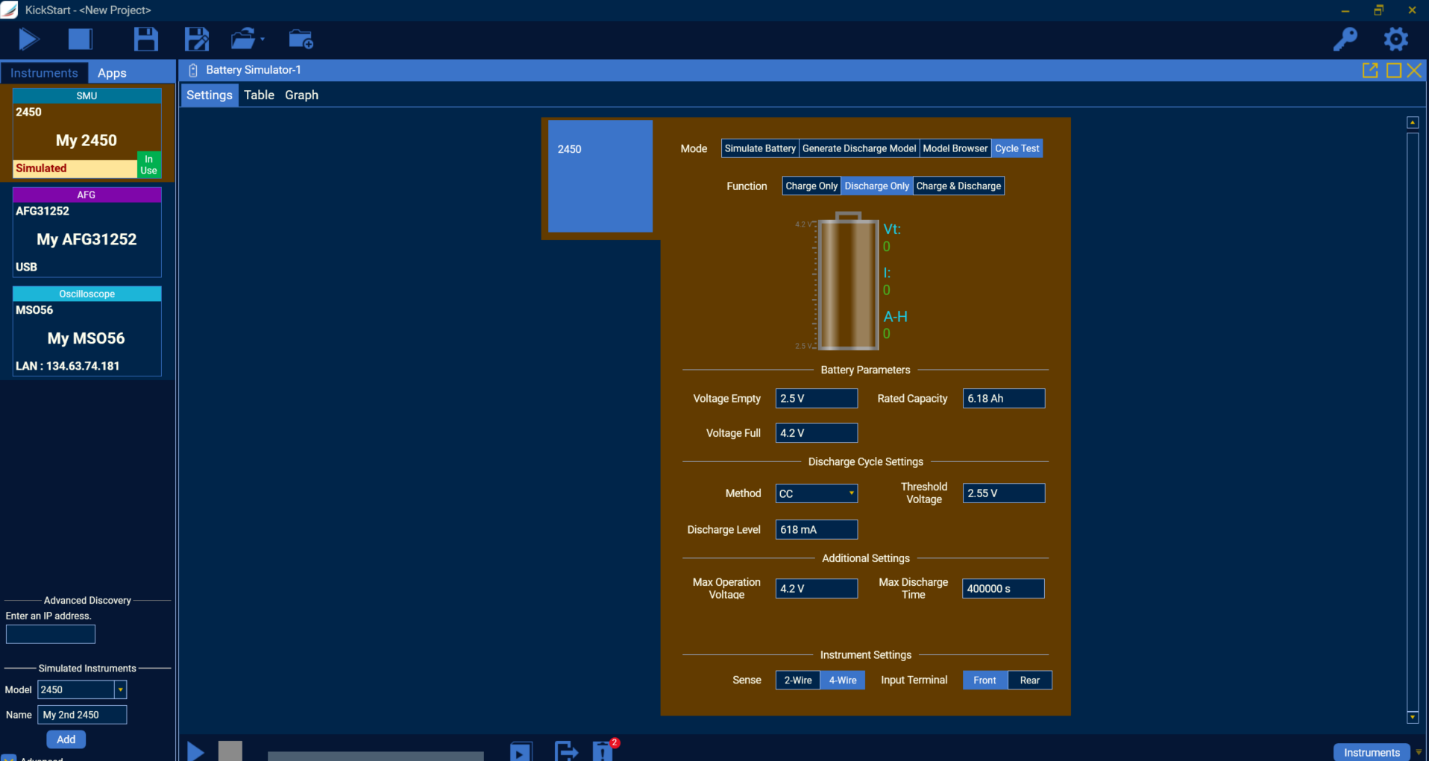Screen dimensions: 1429x761
Task: Run all apps with the top toolbar play icon
Action: click(29, 40)
